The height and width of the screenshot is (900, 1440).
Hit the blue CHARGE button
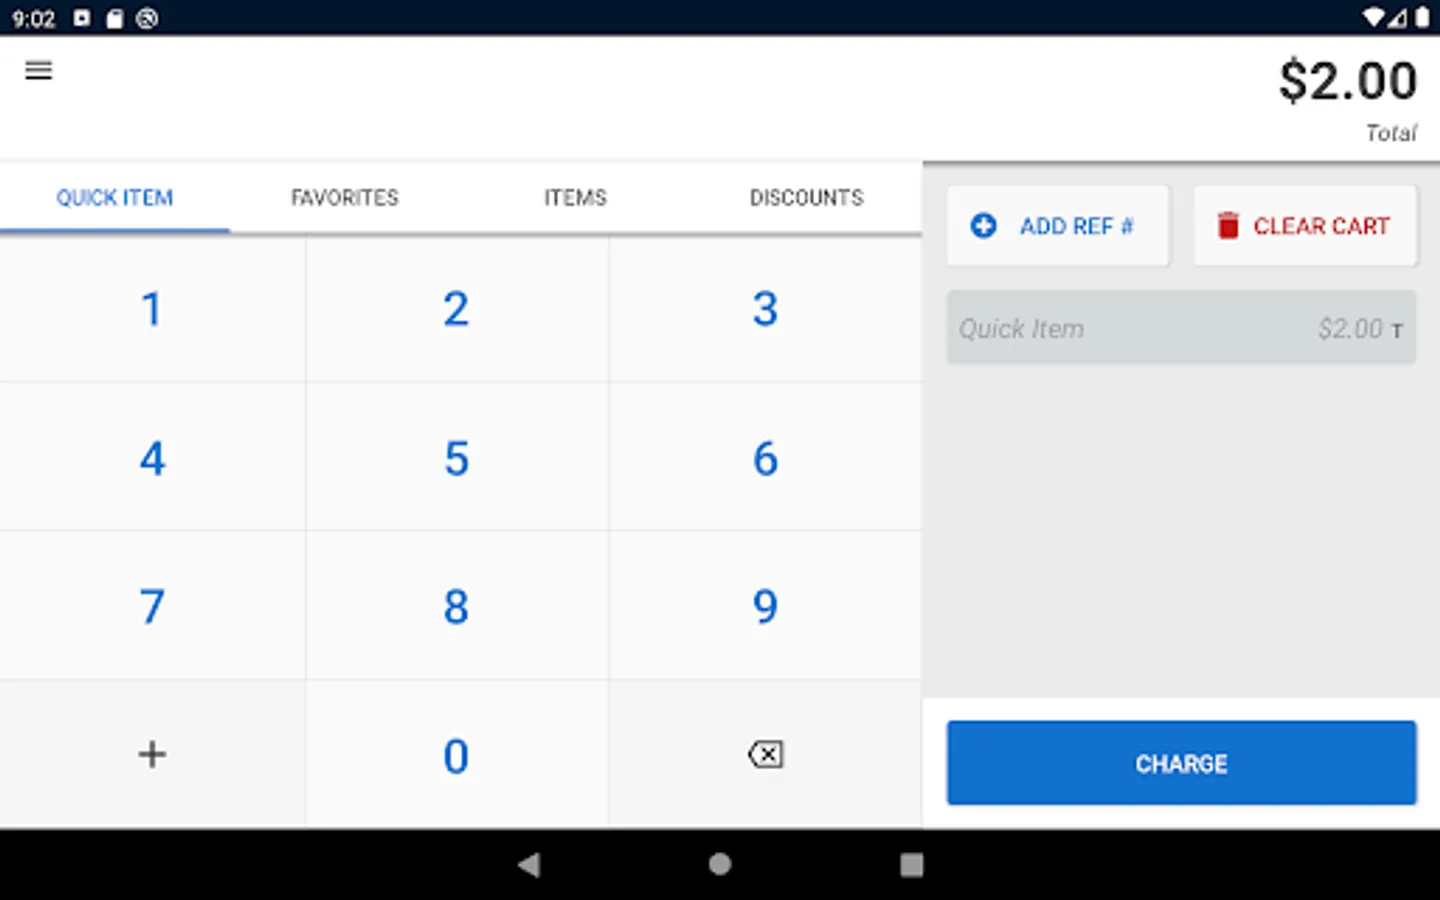(1181, 763)
